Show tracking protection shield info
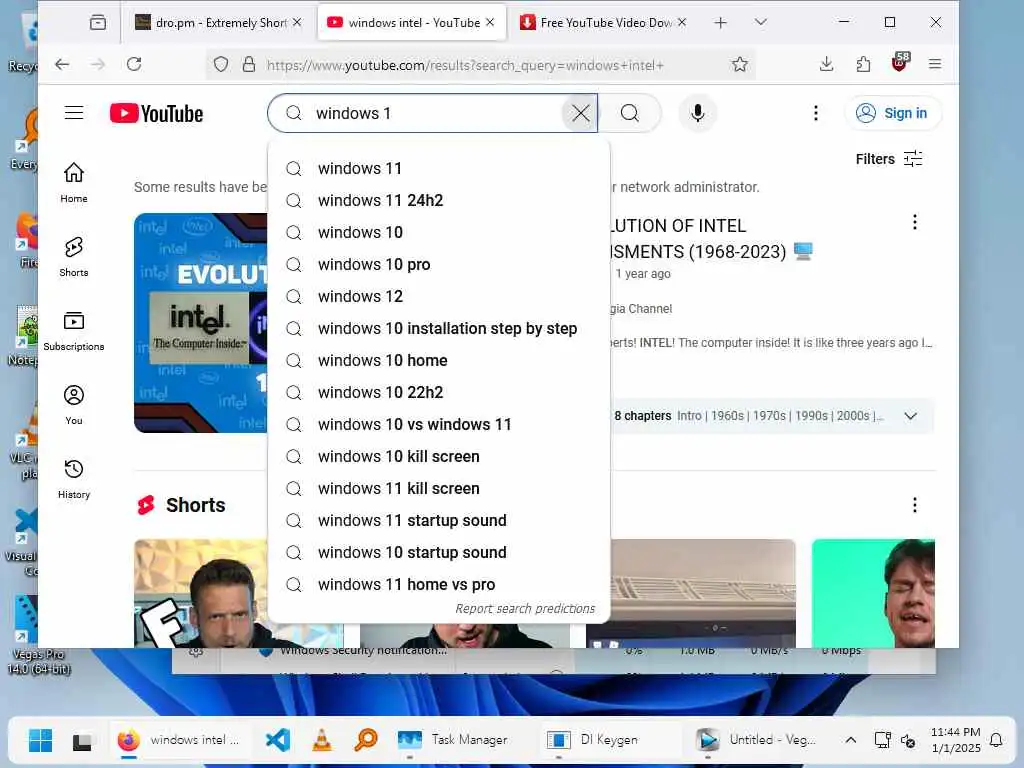 [221, 65]
